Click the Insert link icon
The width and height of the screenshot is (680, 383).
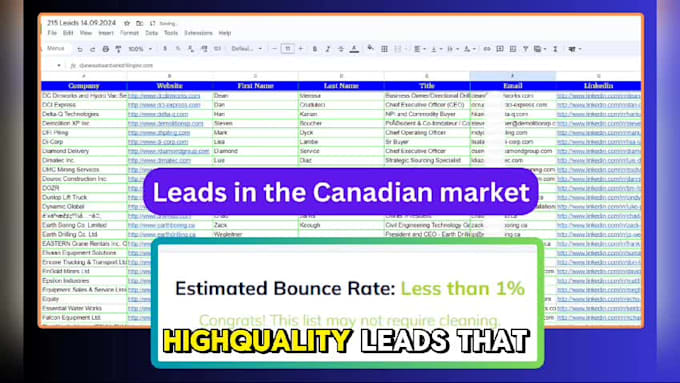pos(487,49)
